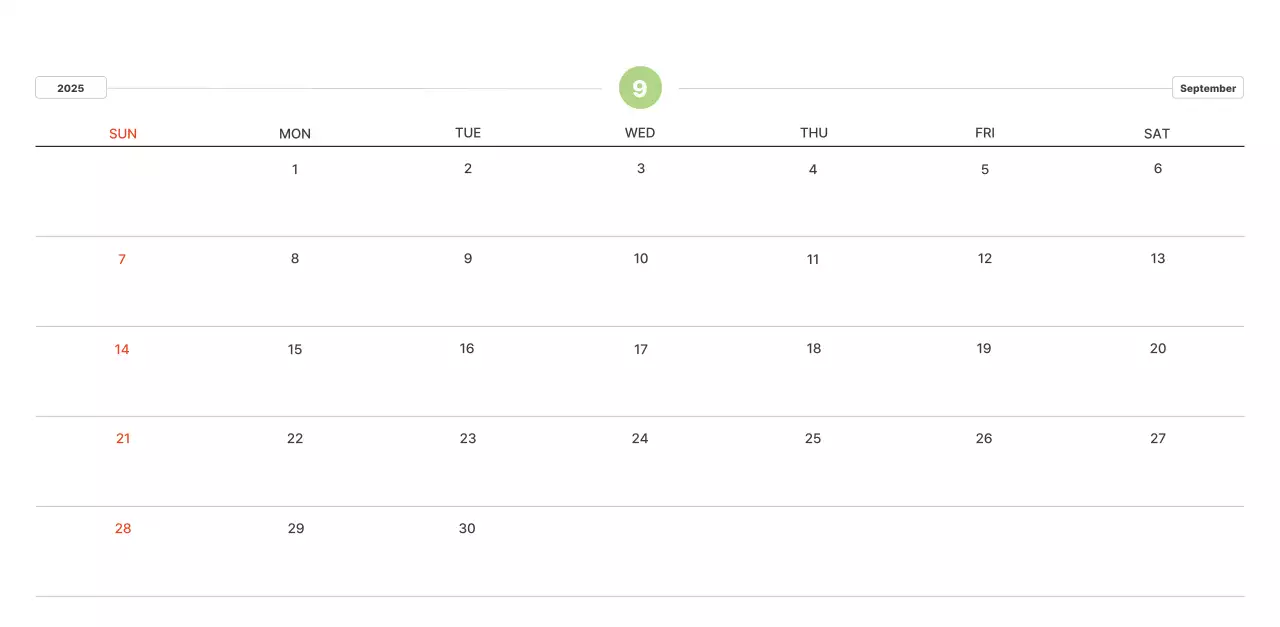Select Monday, September 29
This screenshot has width=1280, height=627.
296,528
